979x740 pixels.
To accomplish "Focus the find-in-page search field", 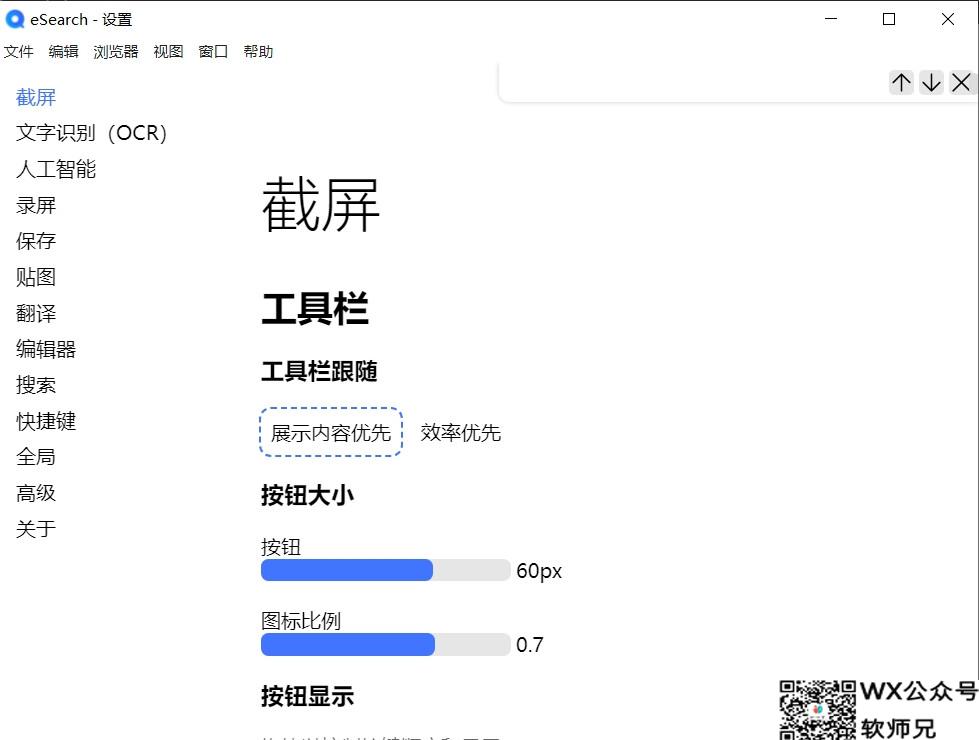I will 694,82.
